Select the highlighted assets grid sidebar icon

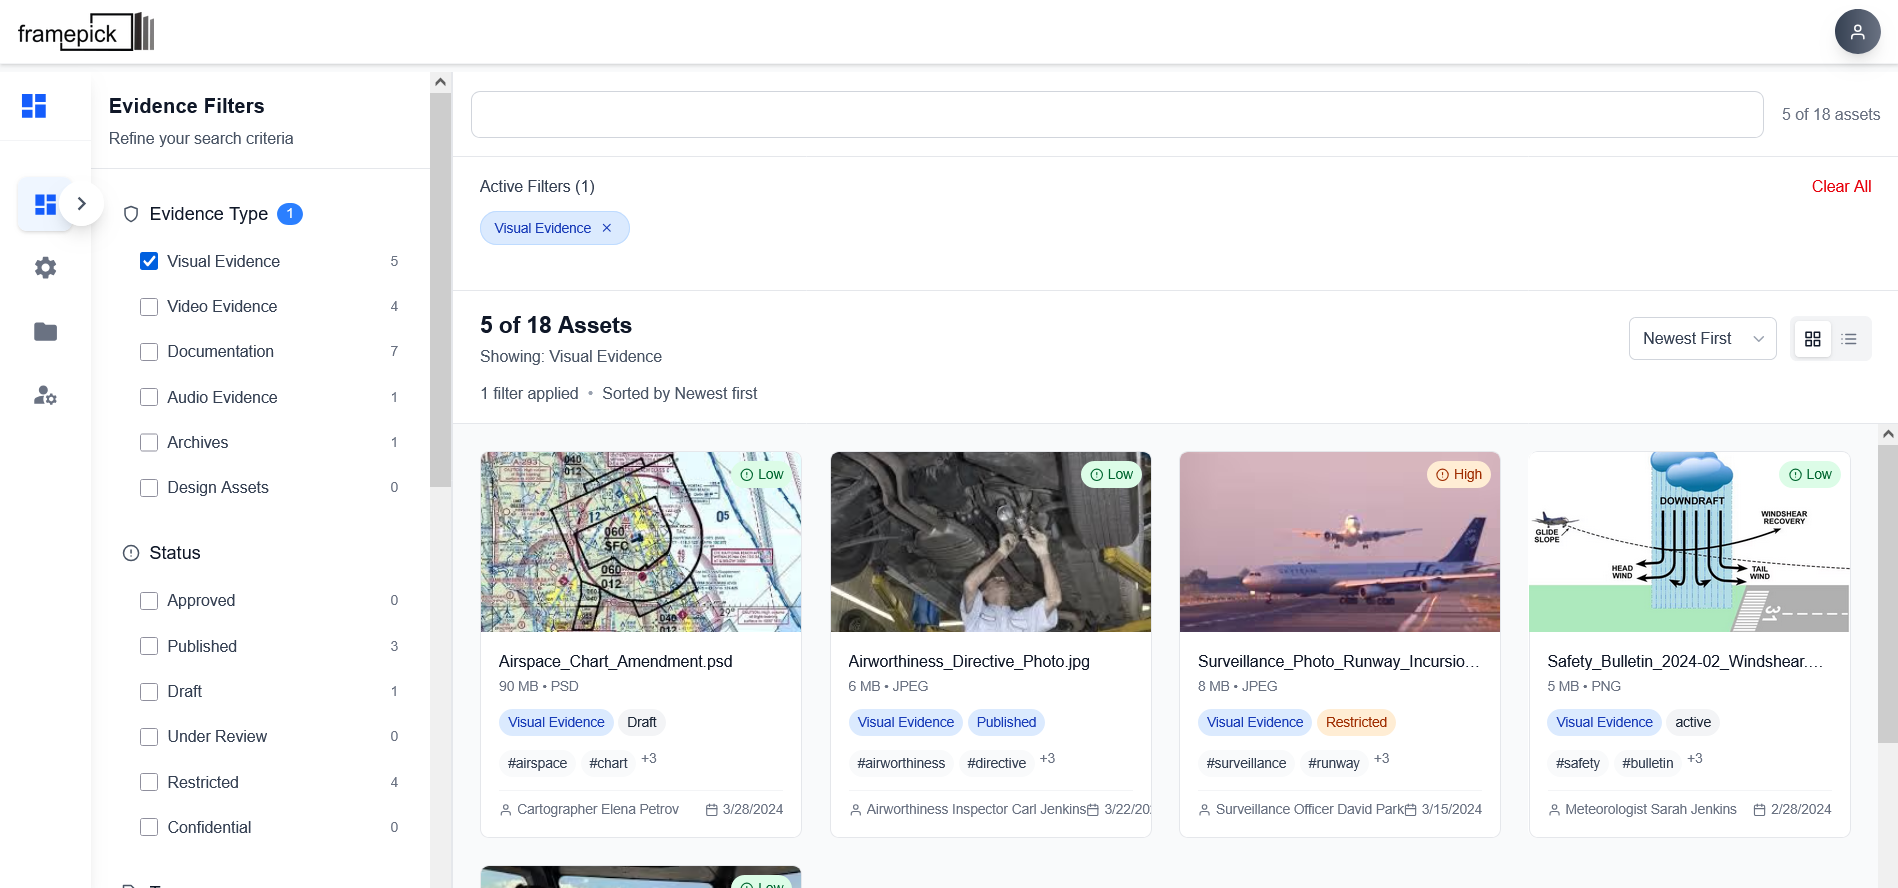pos(45,204)
